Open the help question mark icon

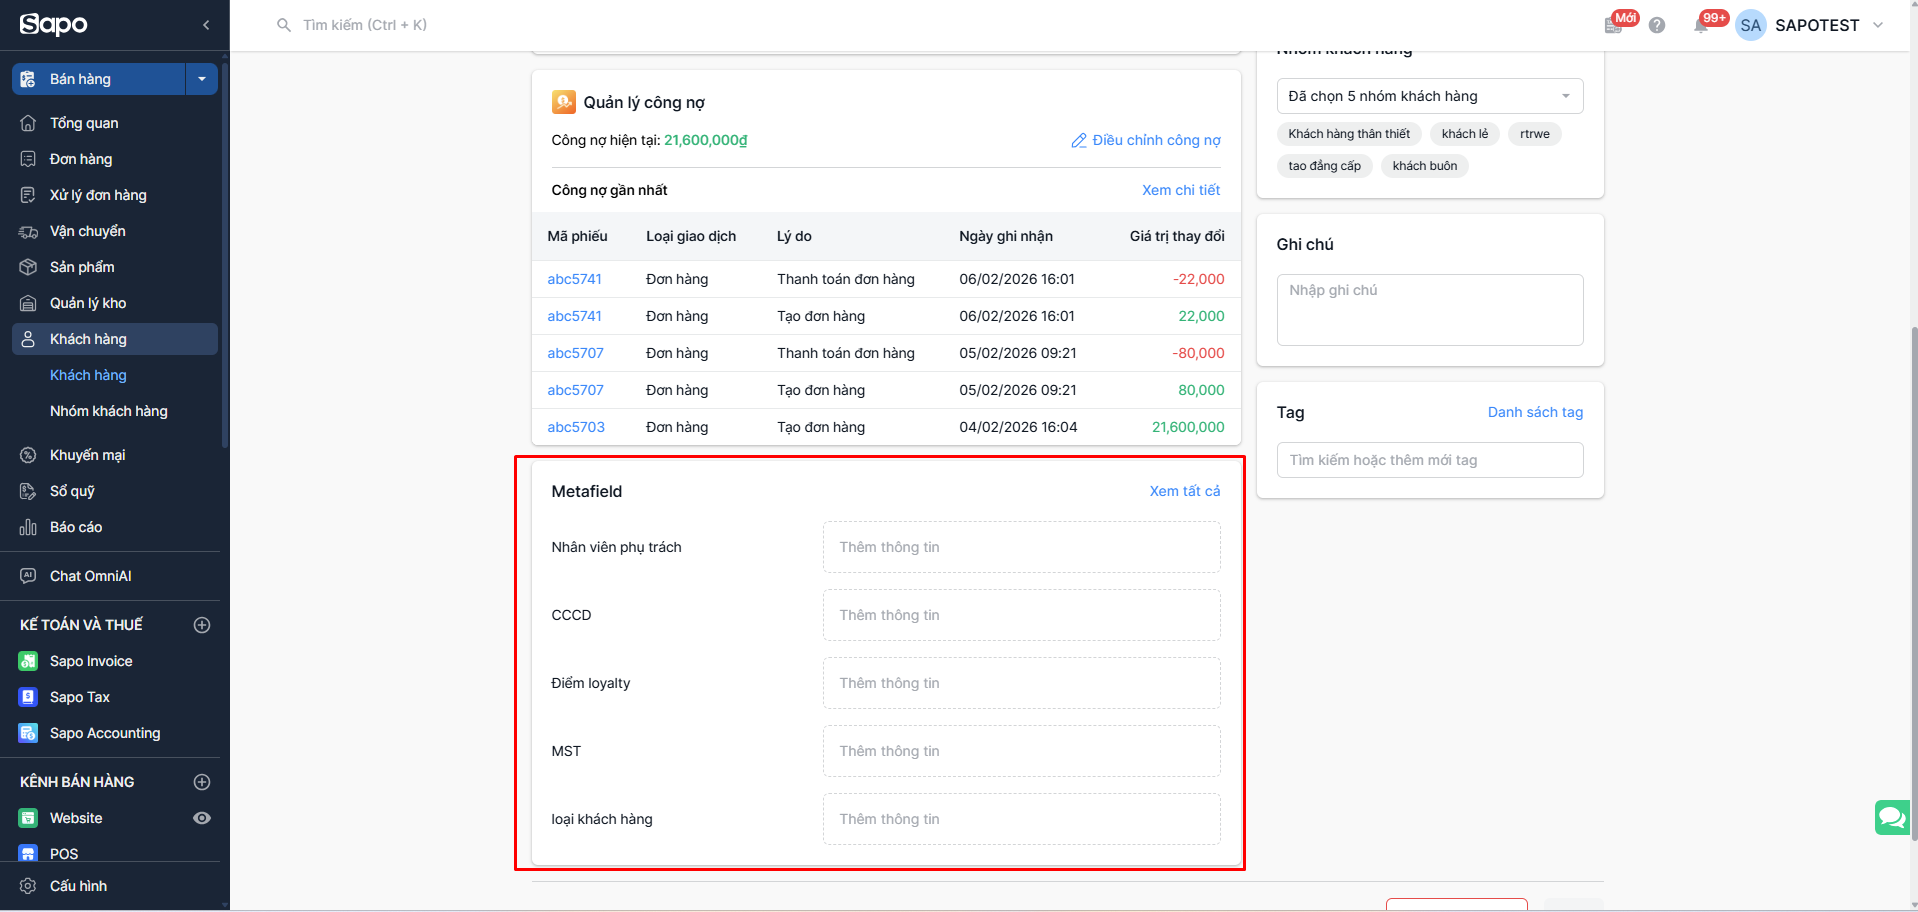pos(1657,26)
